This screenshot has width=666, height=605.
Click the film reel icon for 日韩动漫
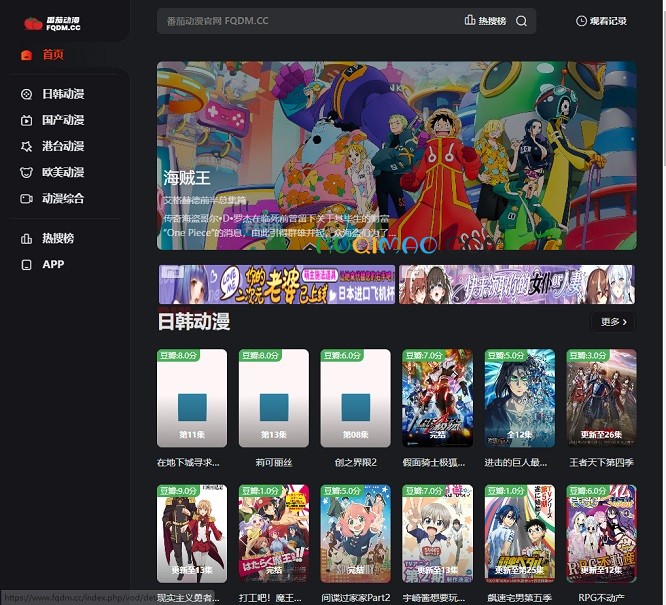(26, 94)
